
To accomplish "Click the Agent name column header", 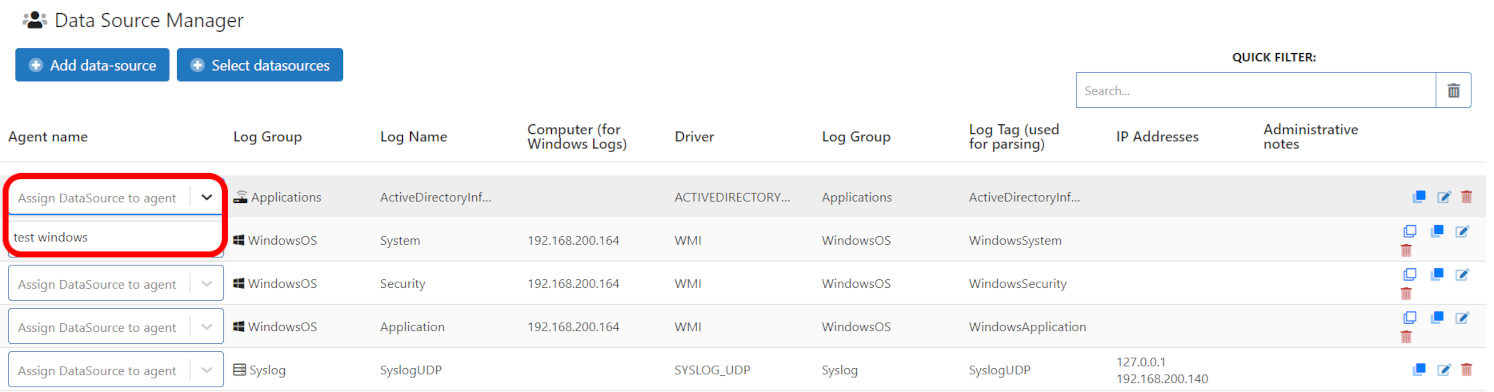I will 48,136.
